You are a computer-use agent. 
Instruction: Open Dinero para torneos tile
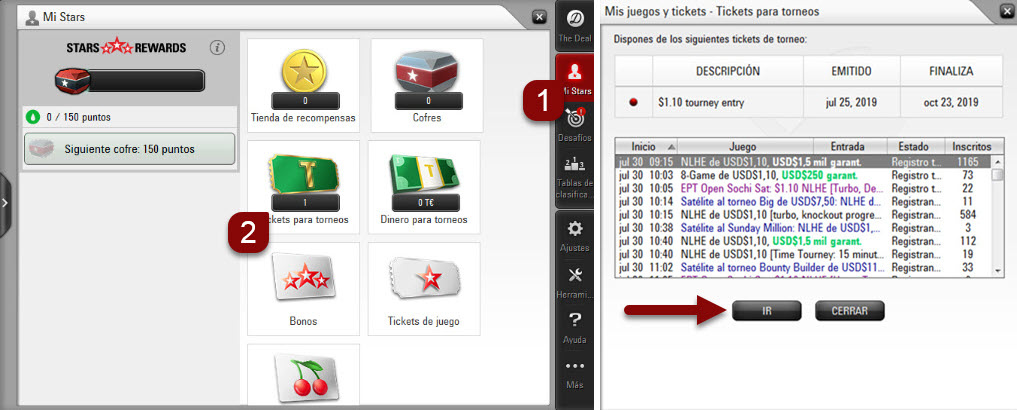click(x=424, y=187)
